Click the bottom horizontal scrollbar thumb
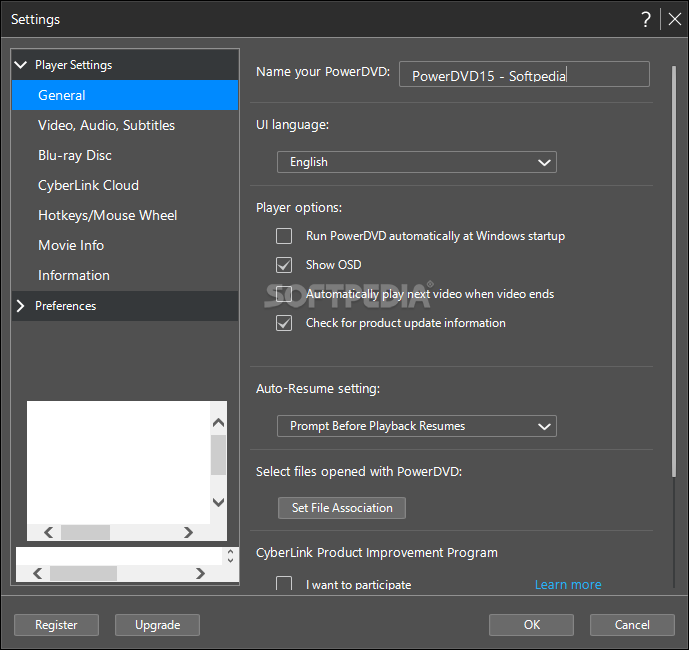689x650 pixels. point(83,574)
